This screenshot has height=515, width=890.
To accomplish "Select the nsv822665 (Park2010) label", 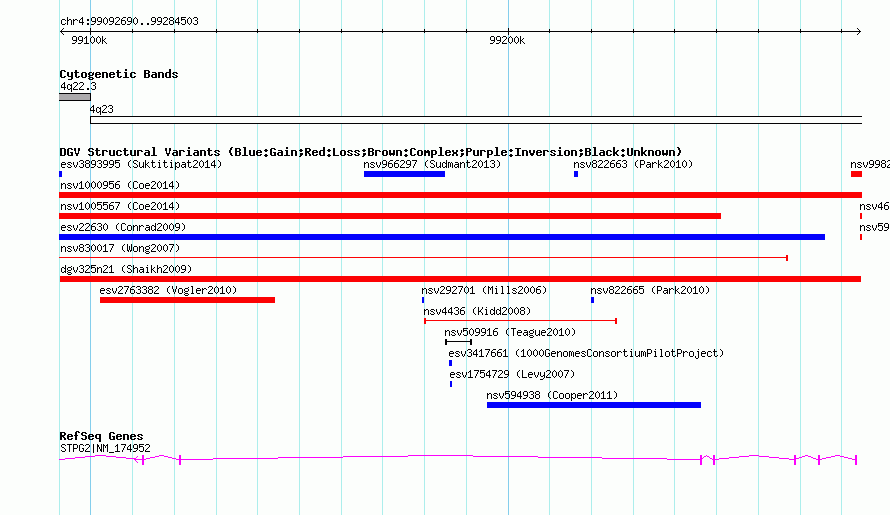I will tap(650, 290).
